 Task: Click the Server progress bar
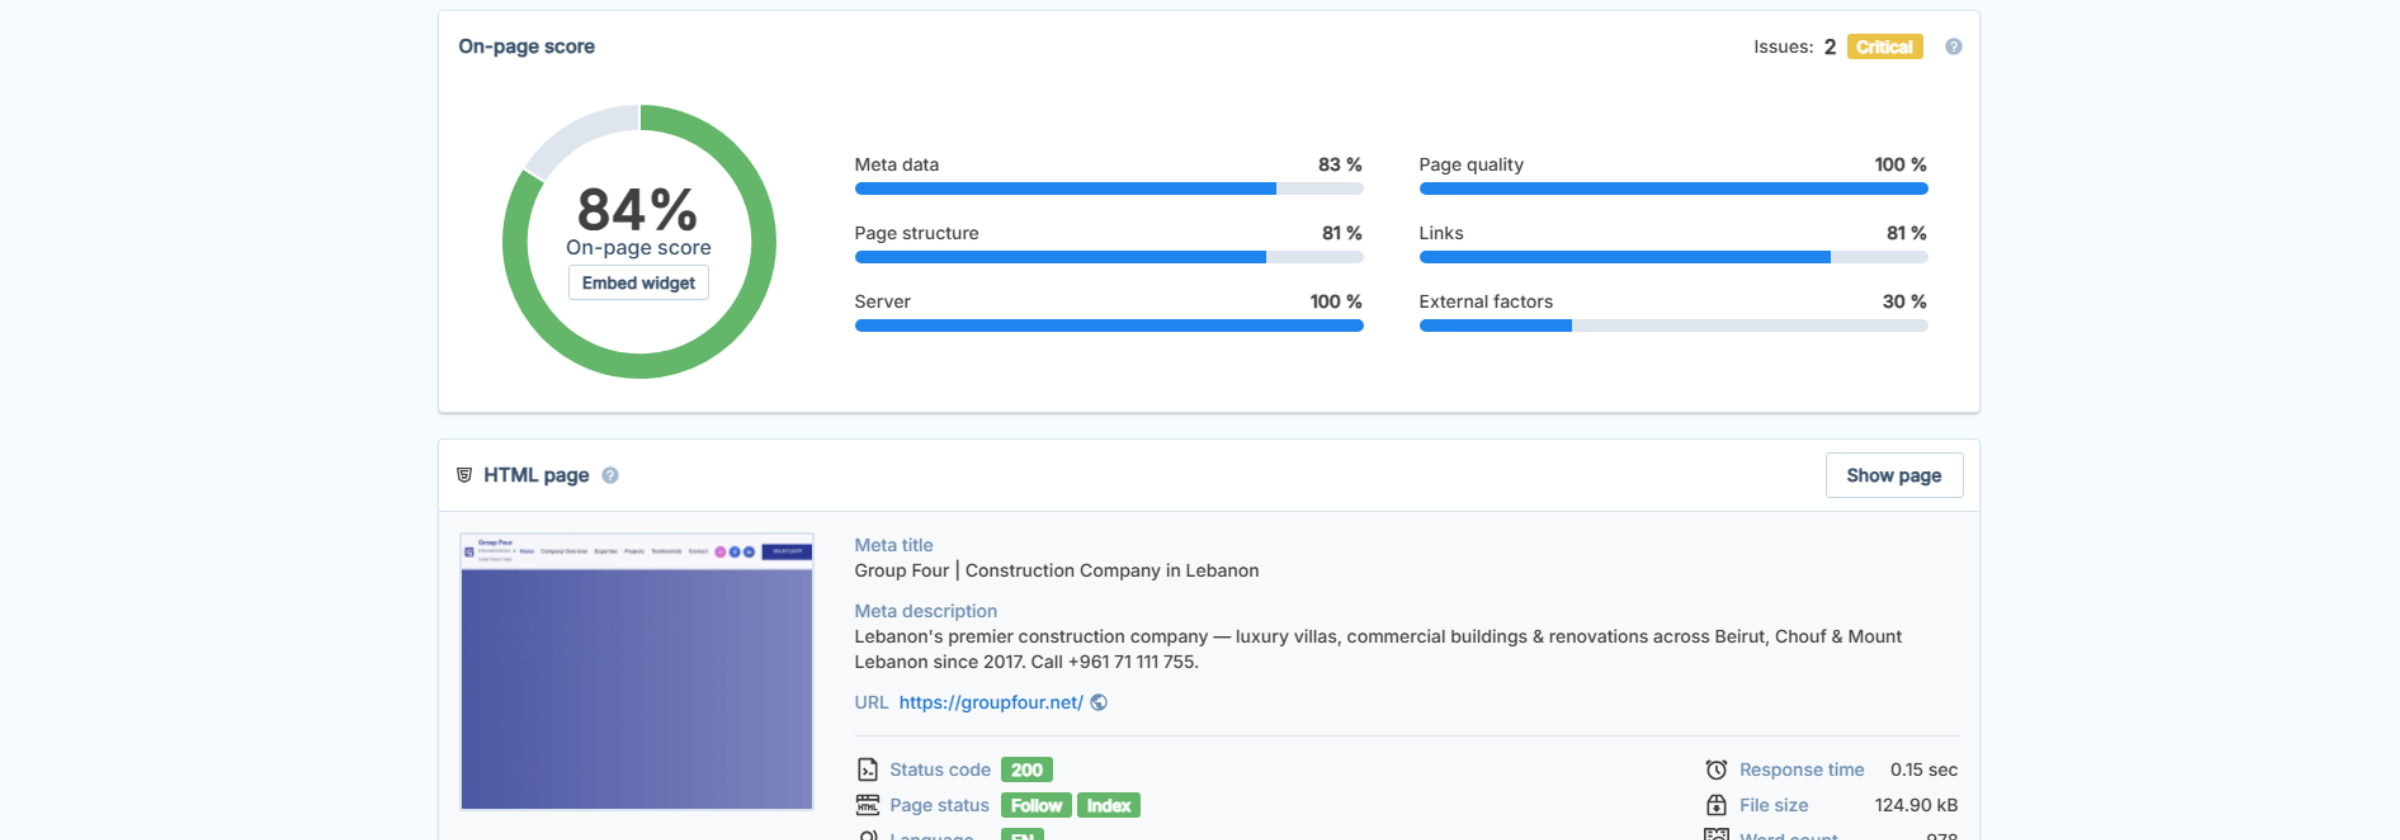[x=1109, y=325]
